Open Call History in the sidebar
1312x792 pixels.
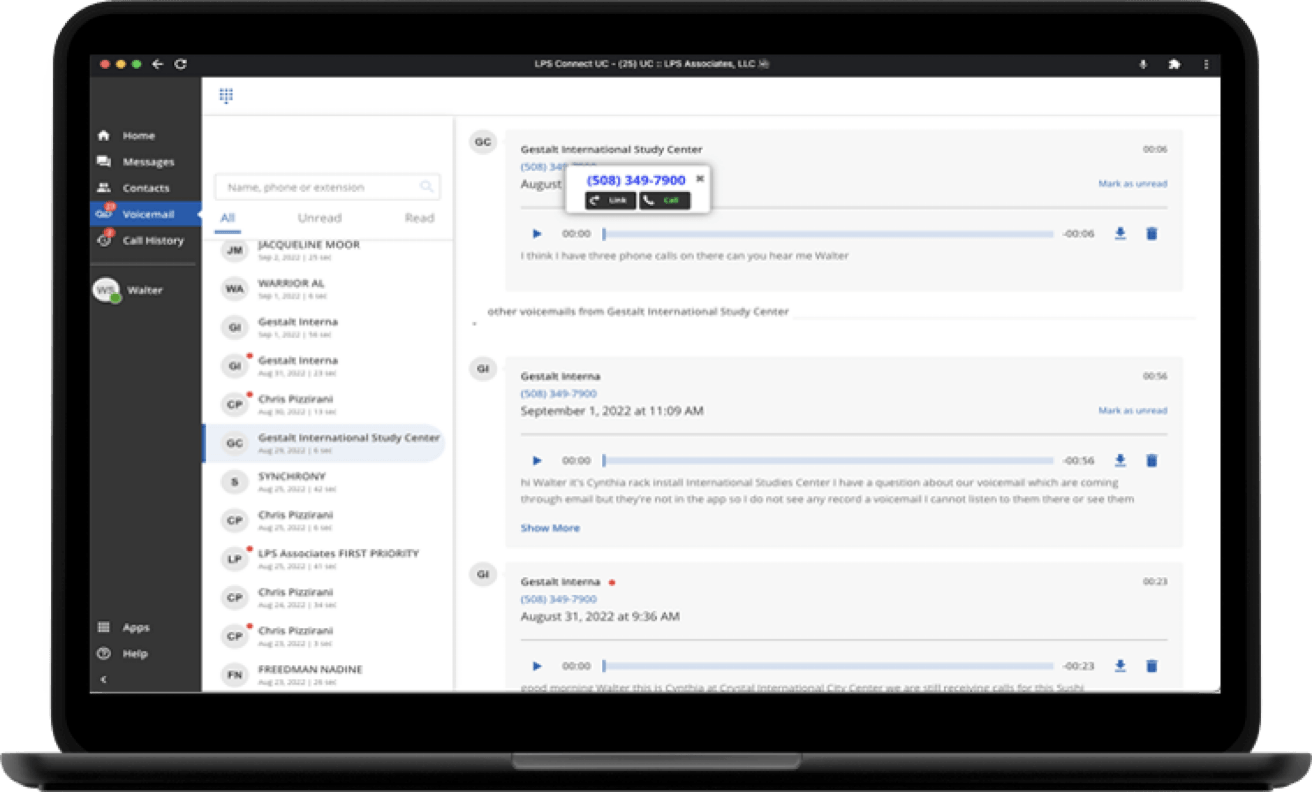[x=153, y=241]
